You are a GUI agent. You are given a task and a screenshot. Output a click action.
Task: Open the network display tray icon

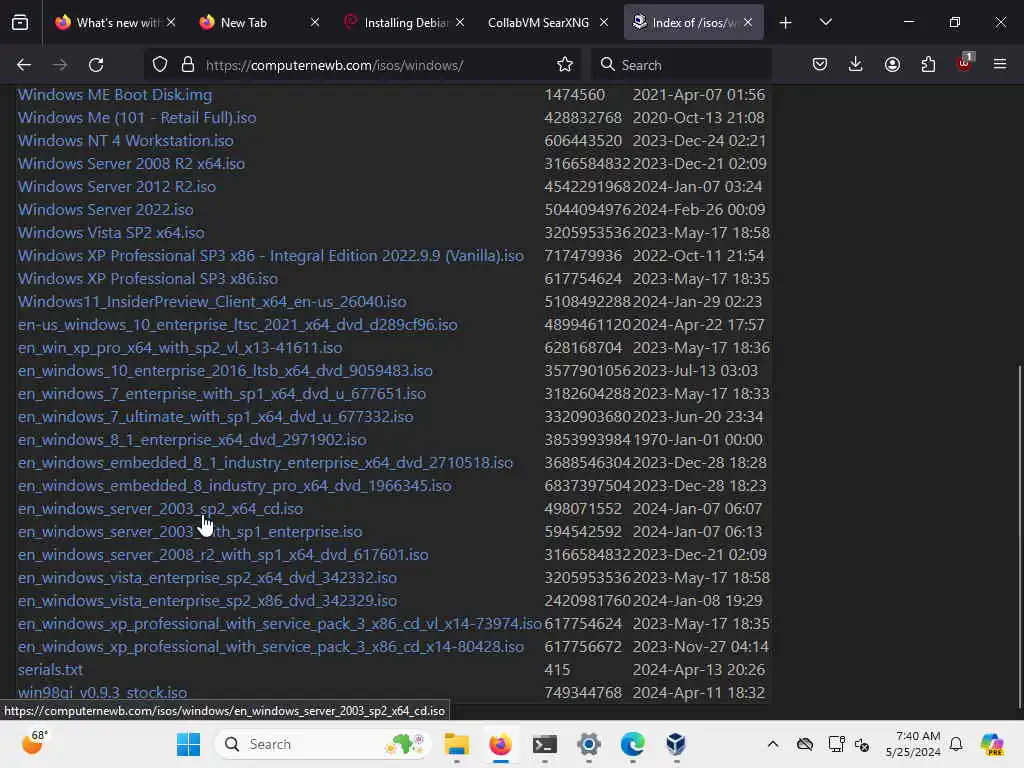(835, 744)
